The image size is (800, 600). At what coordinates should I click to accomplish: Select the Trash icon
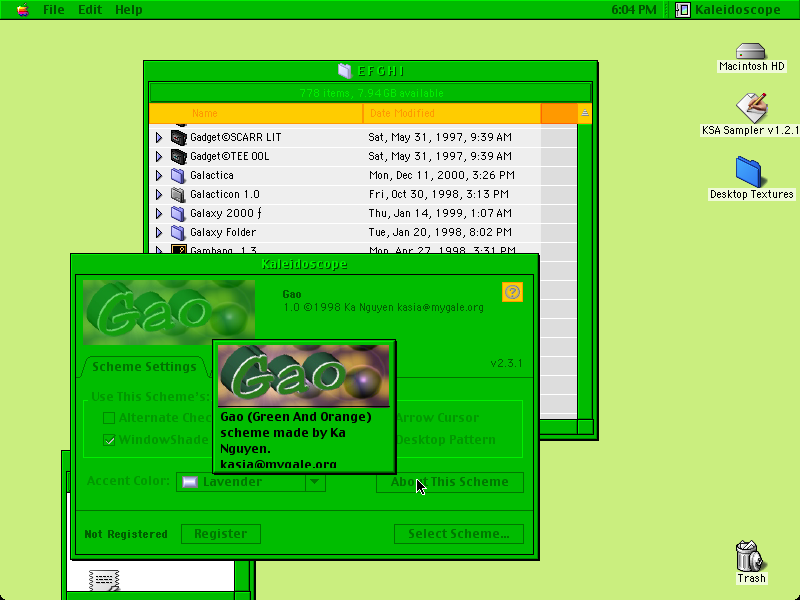(749, 556)
